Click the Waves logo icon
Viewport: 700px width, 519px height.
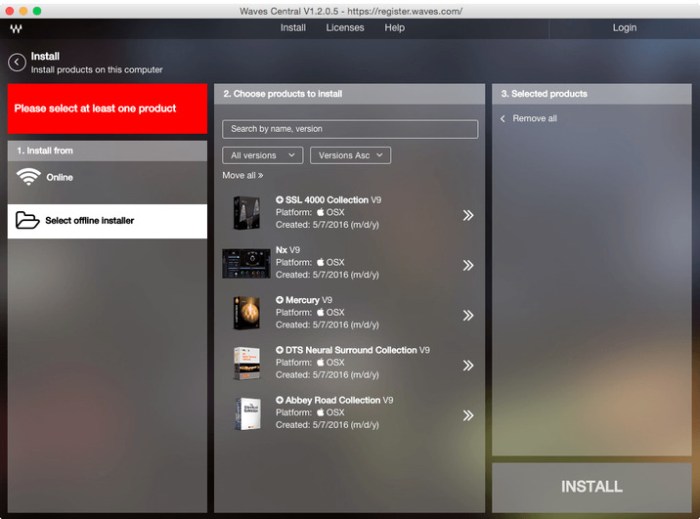(x=16, y=29)
